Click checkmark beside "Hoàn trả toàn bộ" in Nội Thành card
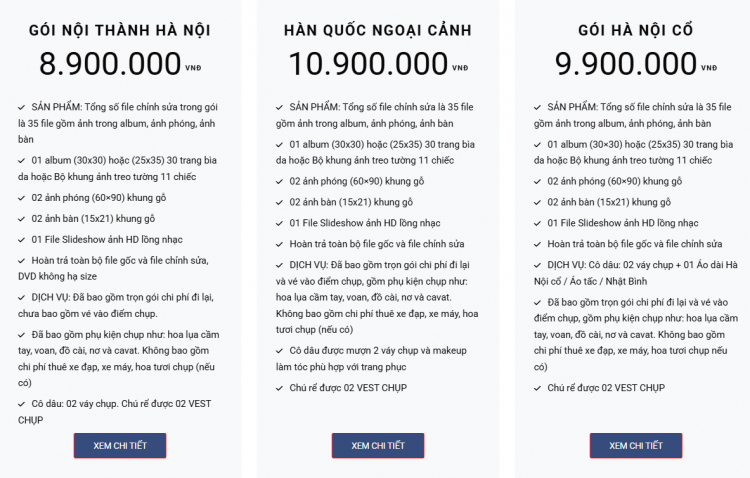 [x=21, y=260]
